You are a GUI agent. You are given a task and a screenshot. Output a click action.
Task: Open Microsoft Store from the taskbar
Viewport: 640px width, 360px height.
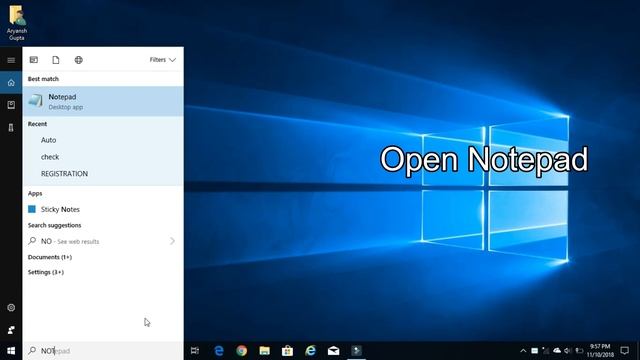point(287,351)
